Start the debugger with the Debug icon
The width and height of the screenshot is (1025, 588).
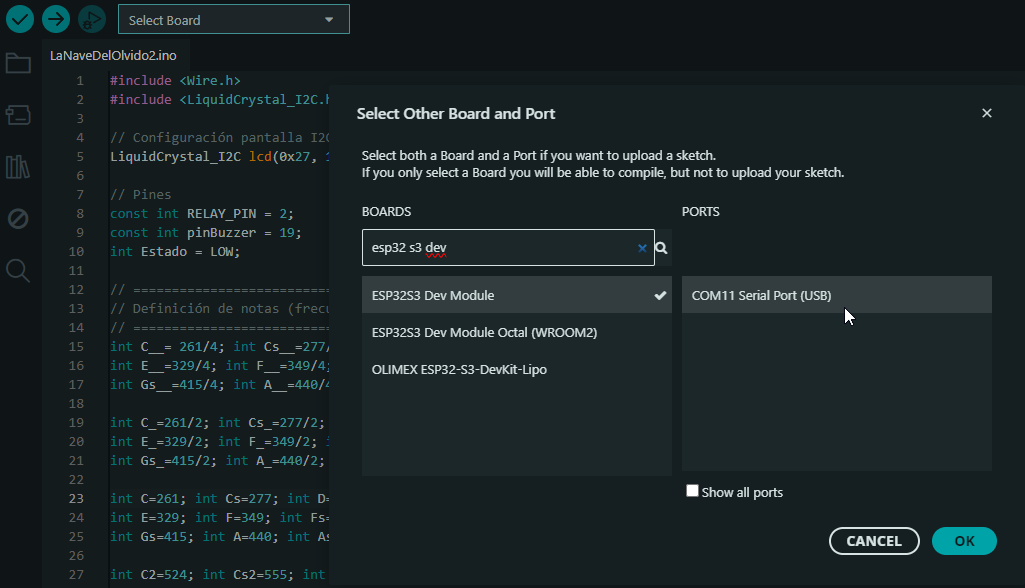pyautogui.click(x=92, y=19)
